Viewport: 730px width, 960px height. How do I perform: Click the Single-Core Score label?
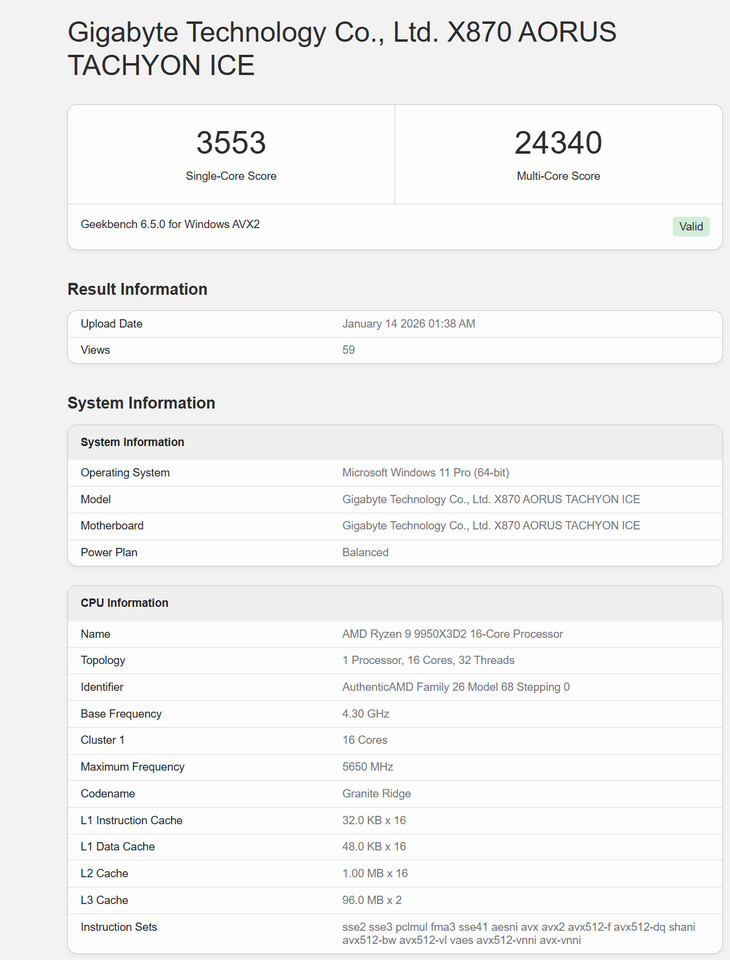point(231,176)
